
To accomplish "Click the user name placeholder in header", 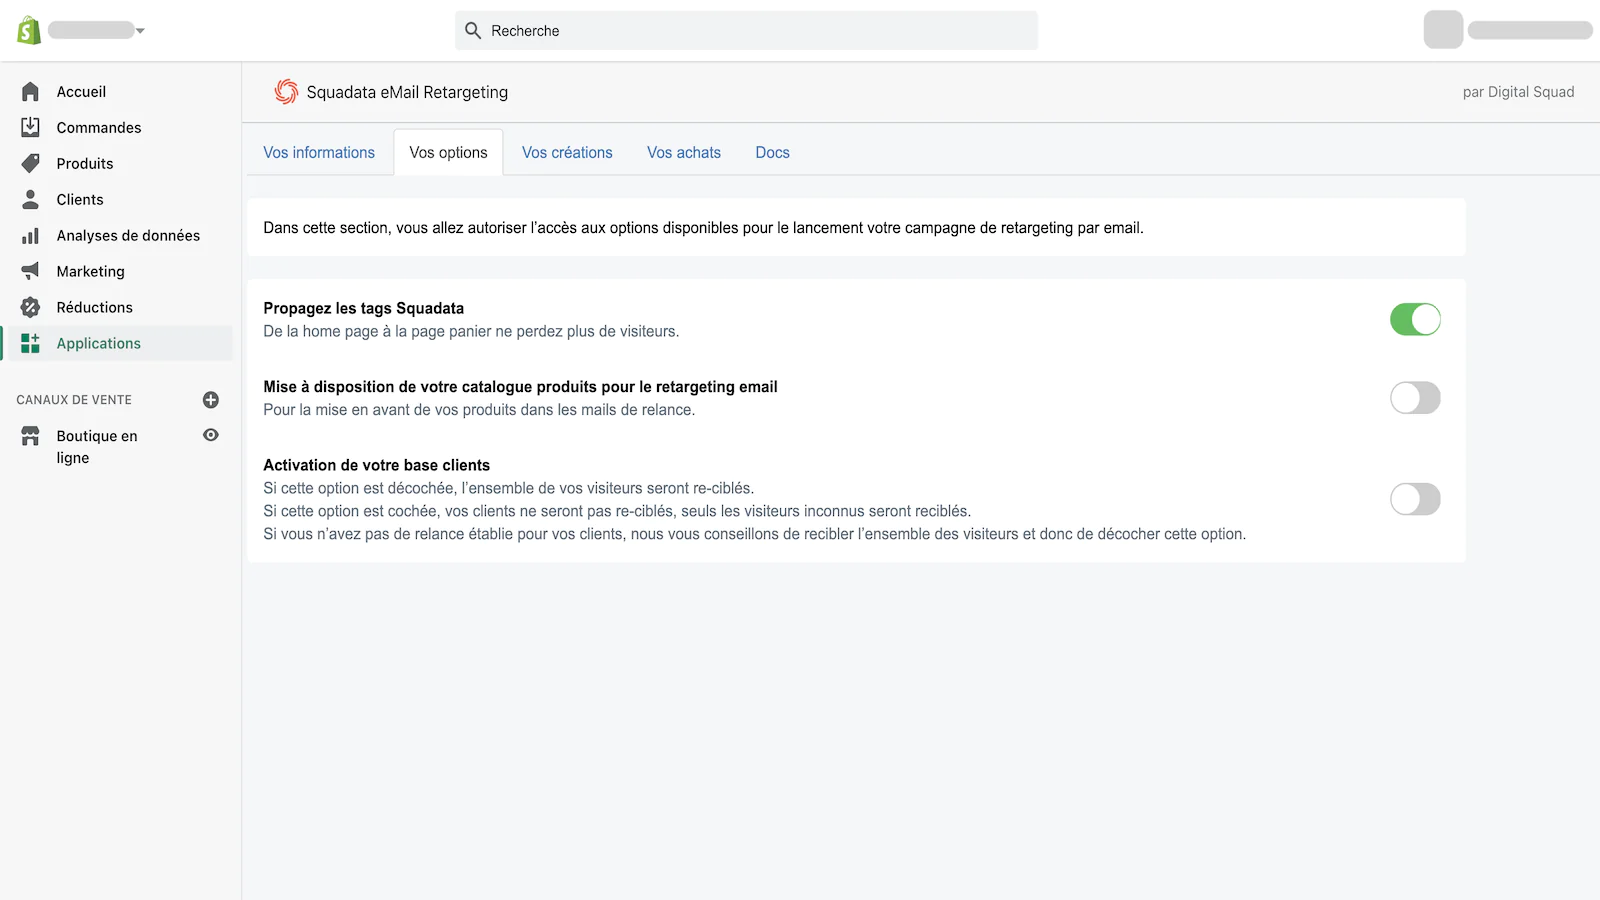I will [x=1530, y=31].
